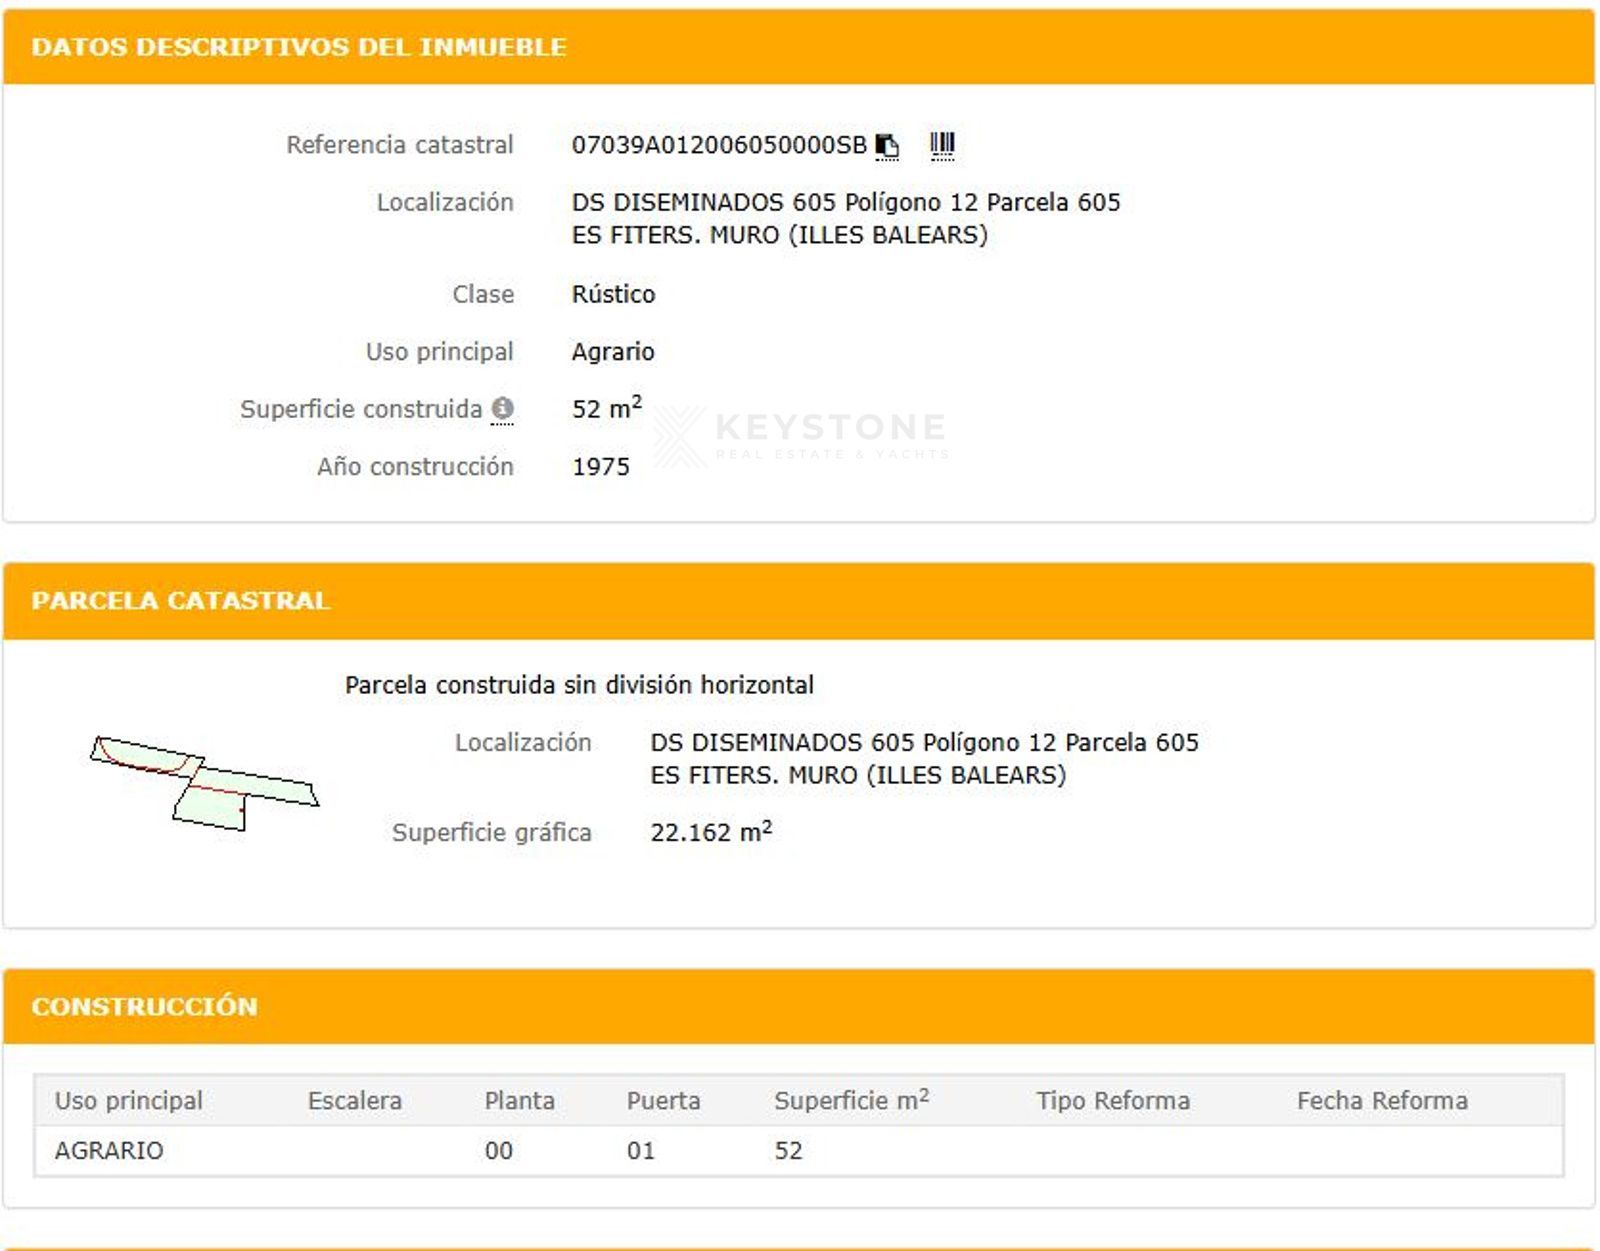The image size is (1600, 1251).
Task: Click the Fecha Reforma column header
Action: [x=1382, y=1100]
